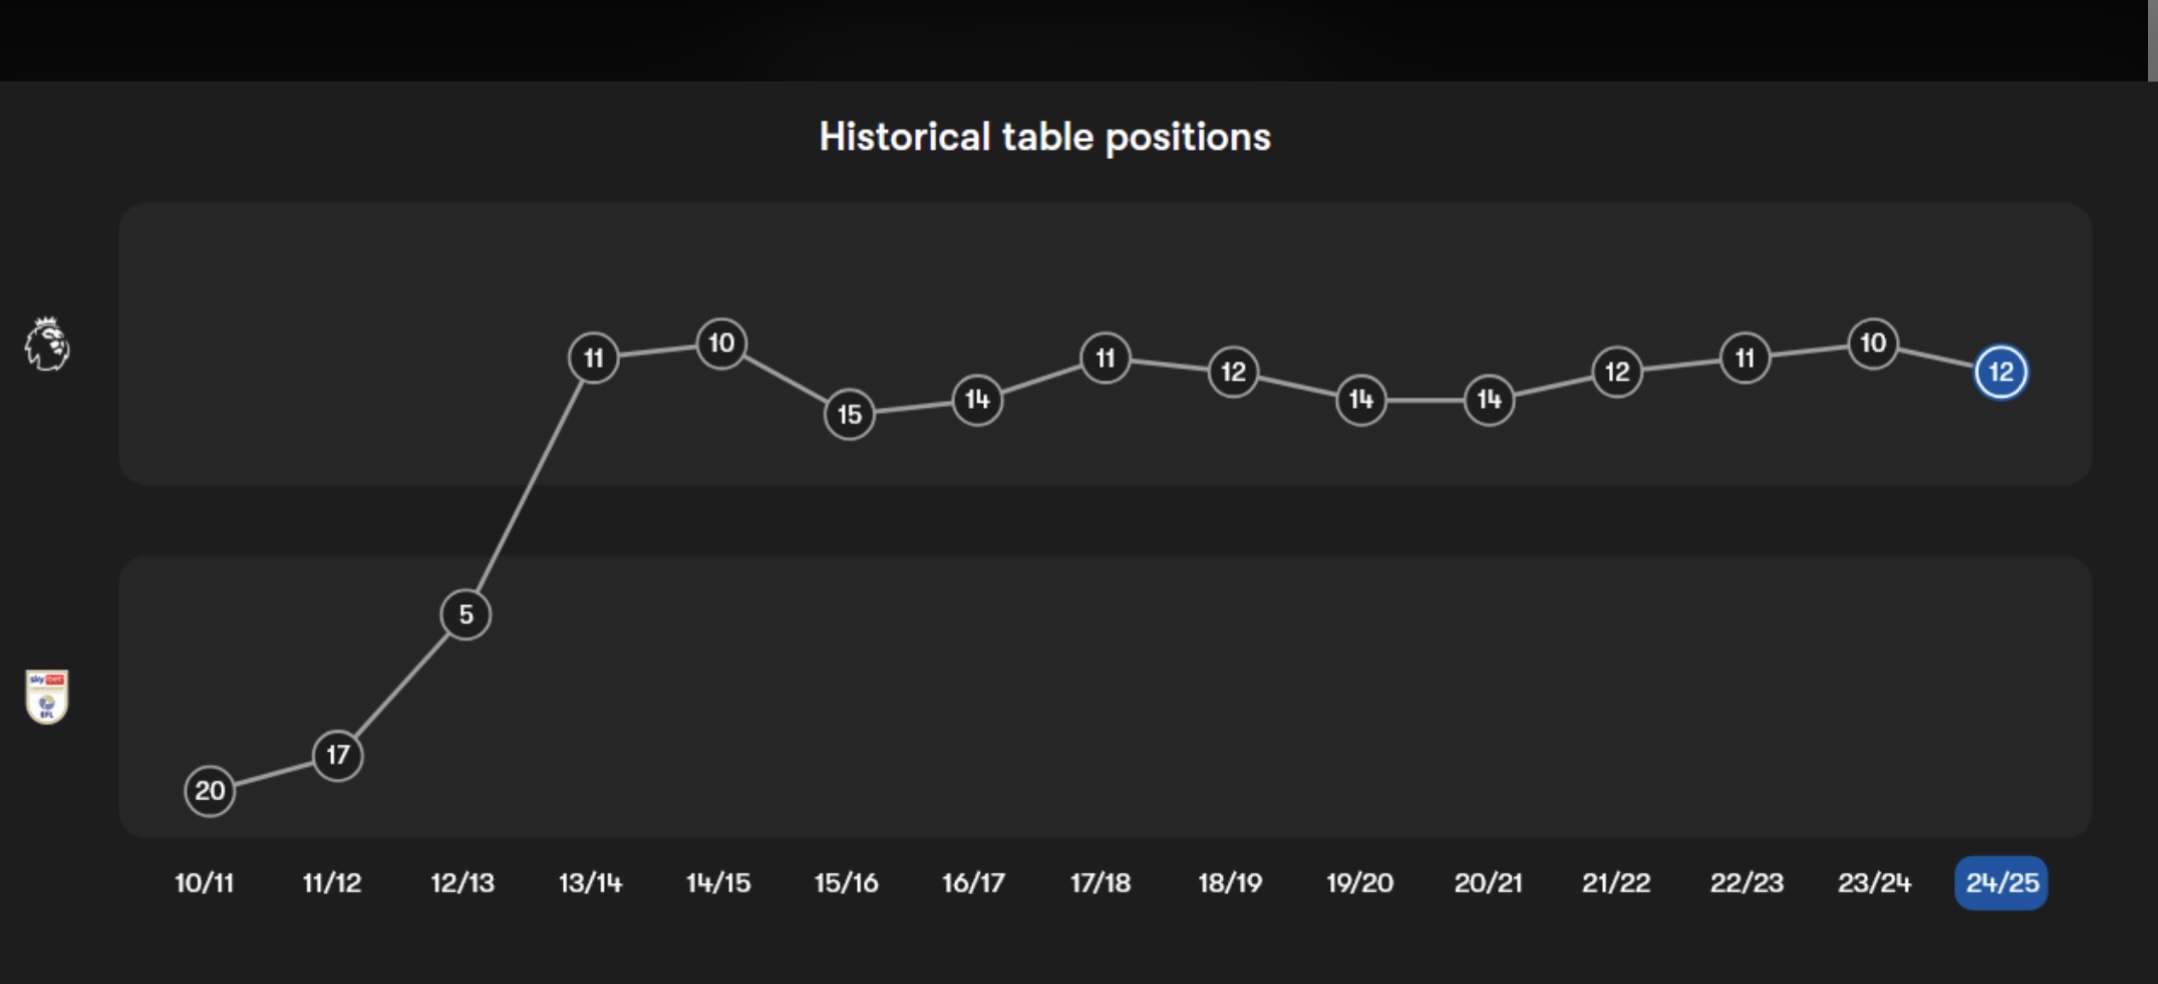Click the position 15 marker for 15/16

[x=850, y=414]
